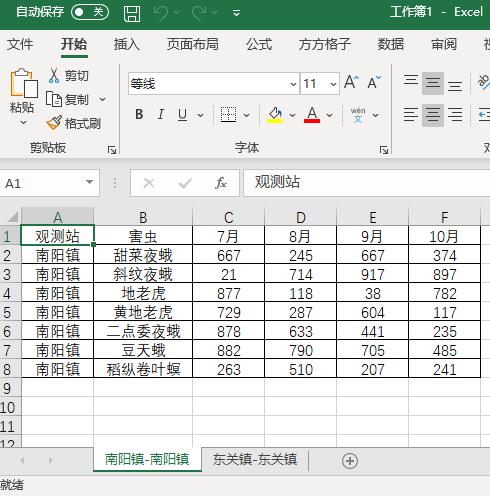
Task: Apply the red font color
Action: click(312, 115)
